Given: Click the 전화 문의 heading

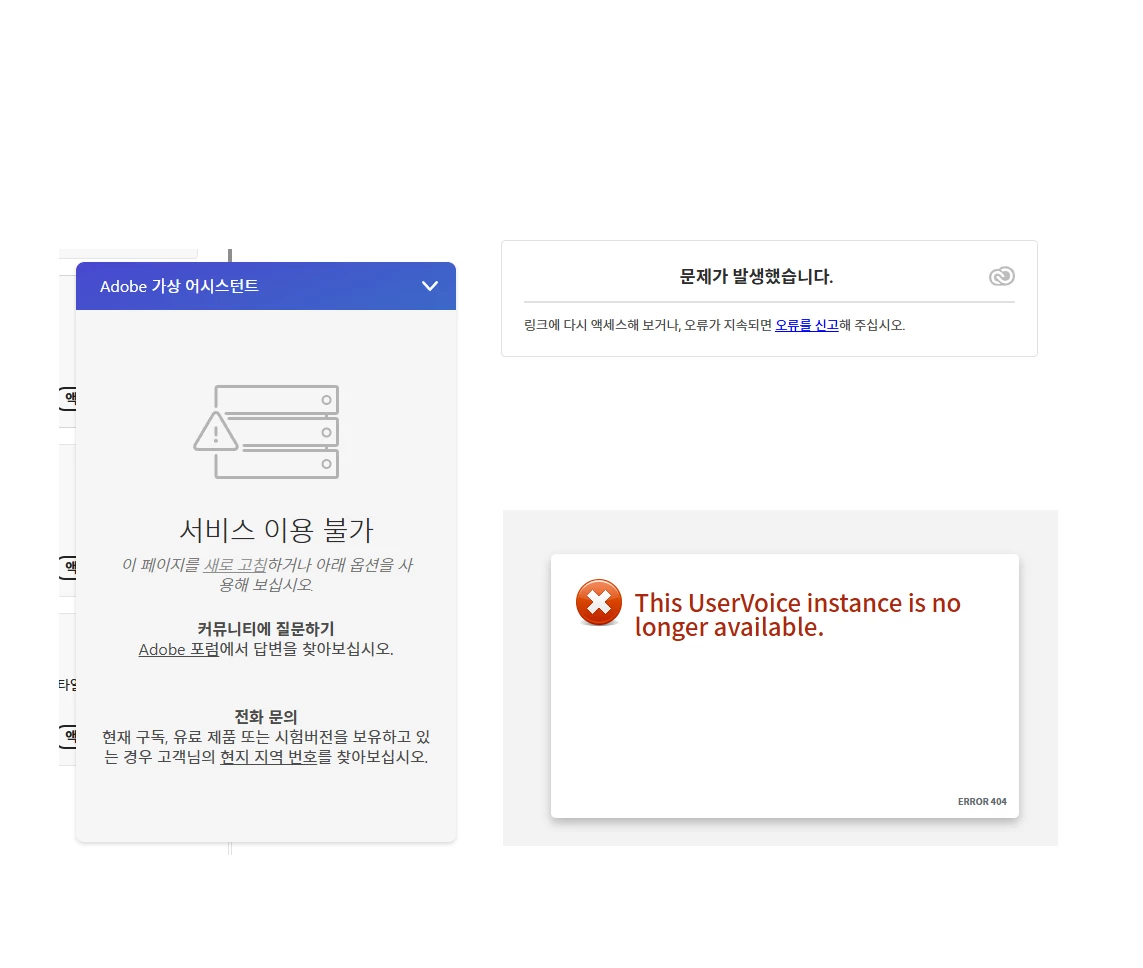Looking at the screenshot, I should pyautogui.click(x=266, y=717).
